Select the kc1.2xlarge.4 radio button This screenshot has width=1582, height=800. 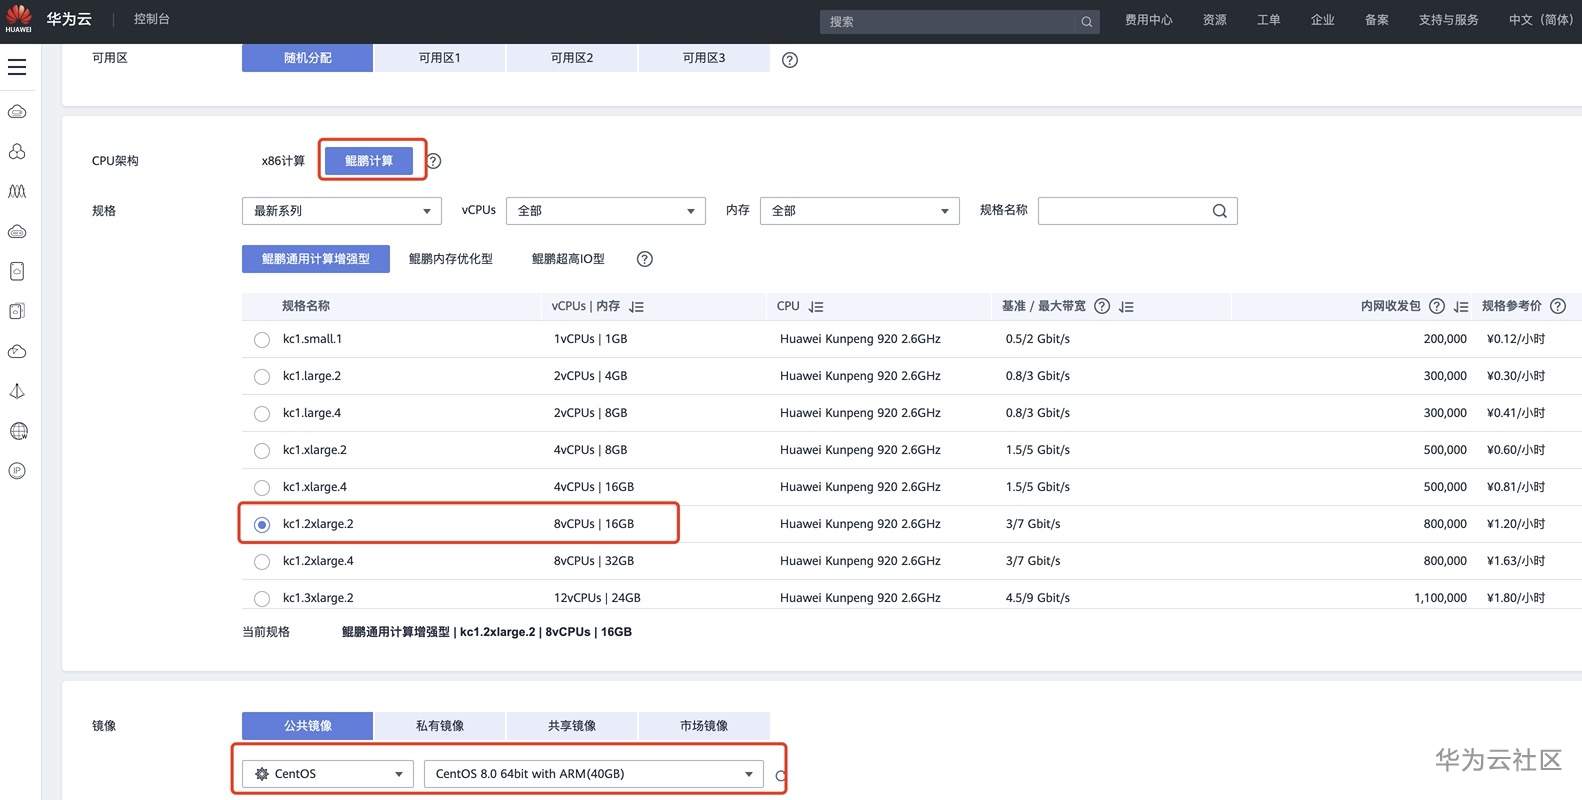(x=262, y=562)
